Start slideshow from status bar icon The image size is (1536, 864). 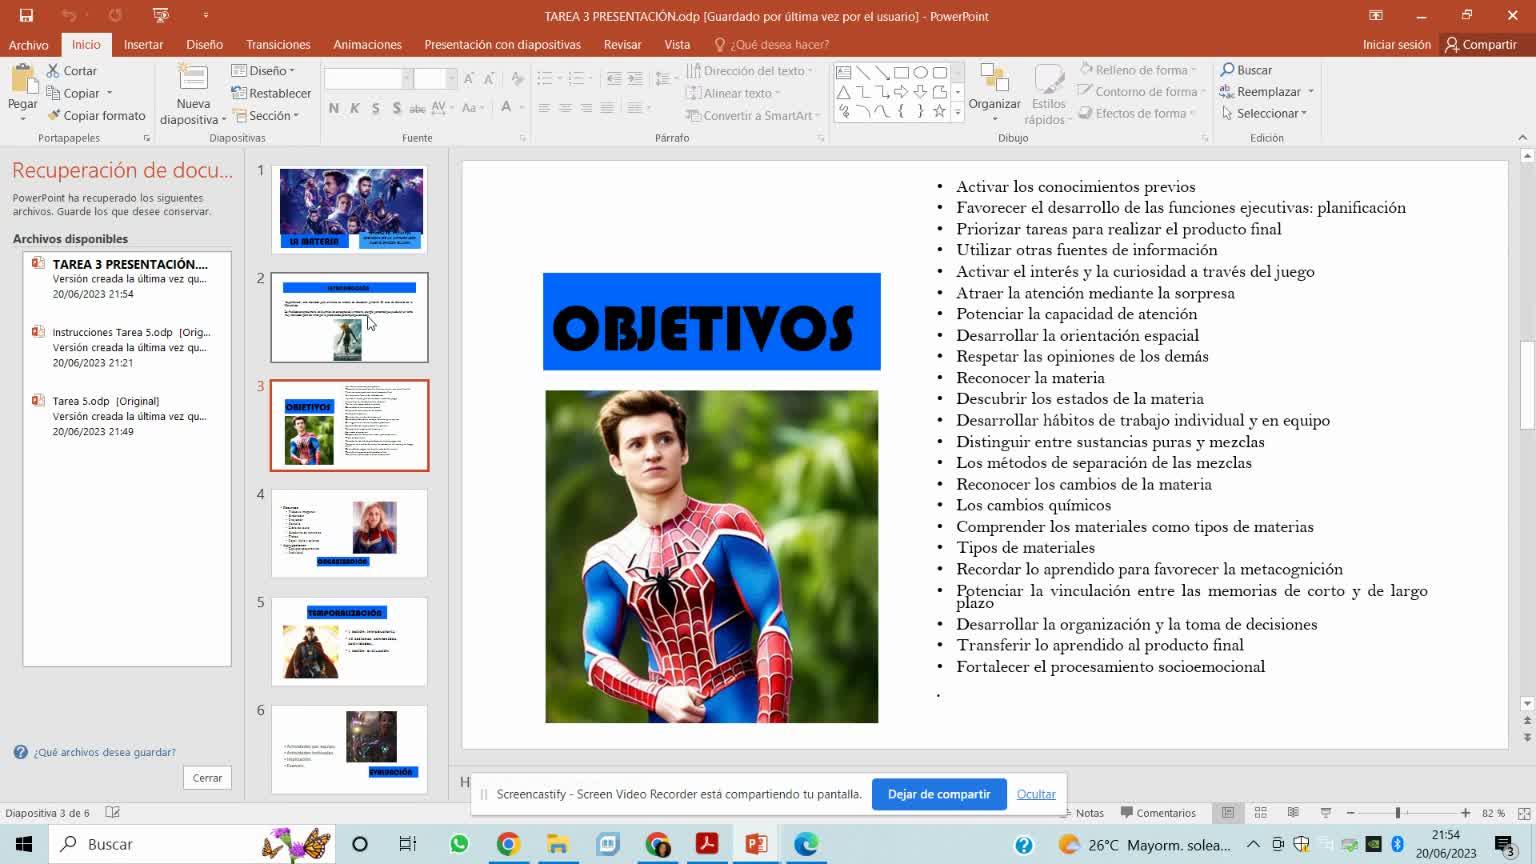1326,813
